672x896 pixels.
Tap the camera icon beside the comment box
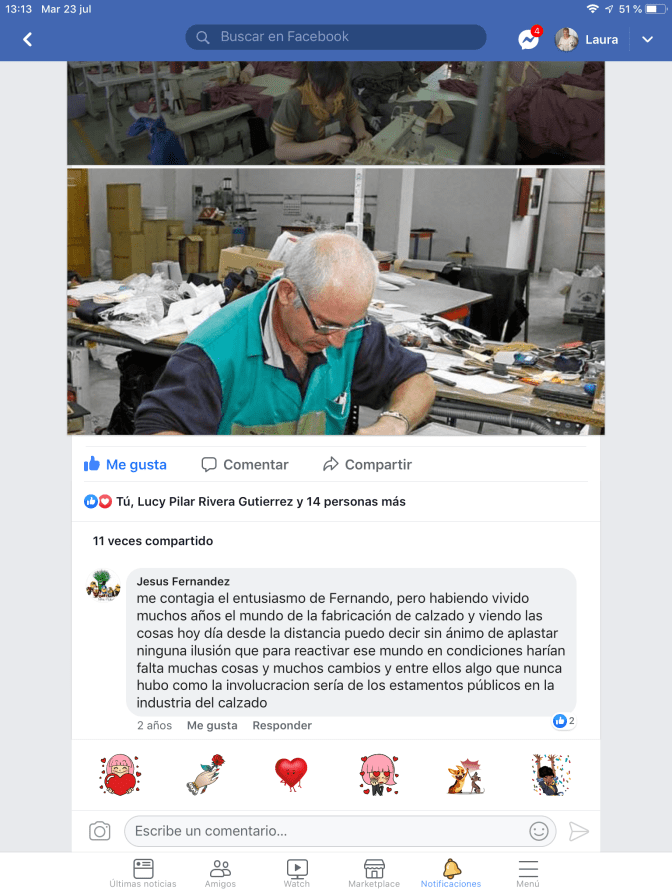click(99, 831)
